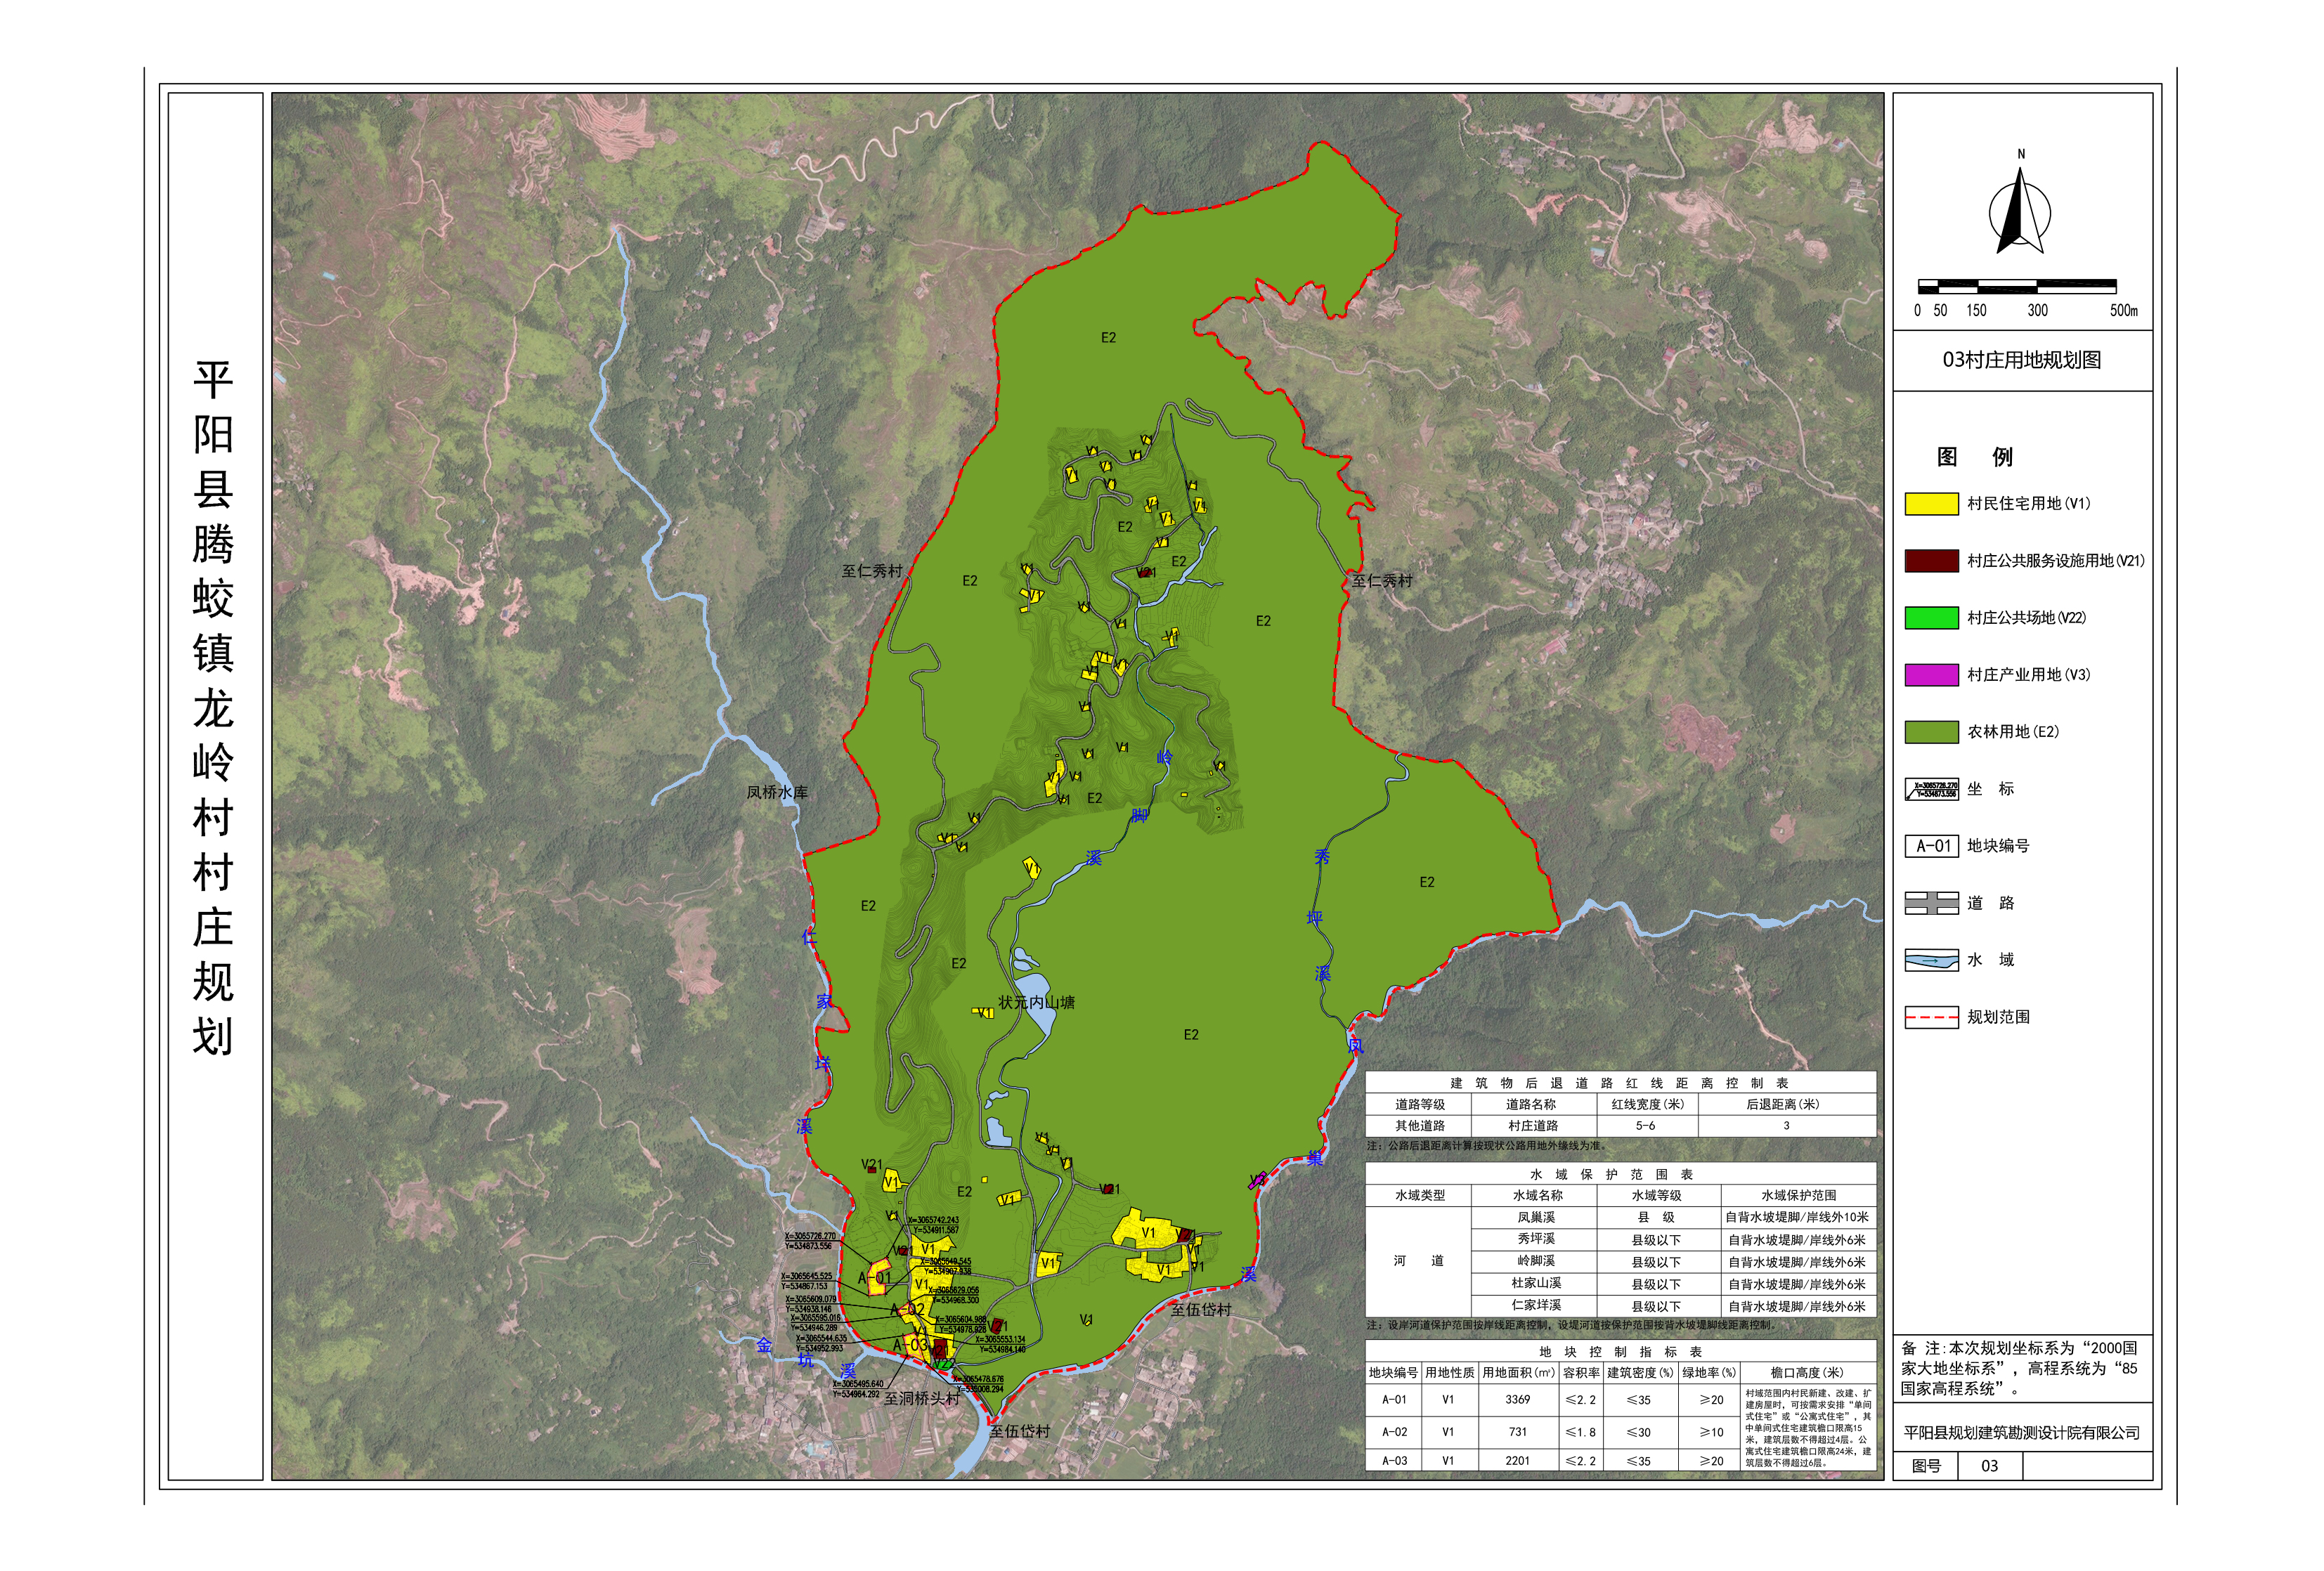
Task: Click the 备注 coordinate system note text
Action: (2020, 1368)
